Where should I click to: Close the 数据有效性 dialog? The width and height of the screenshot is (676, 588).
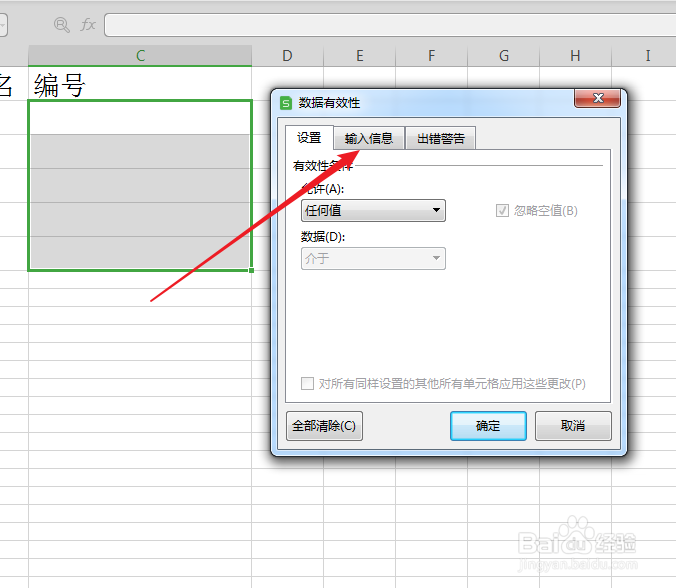point(598,98)
